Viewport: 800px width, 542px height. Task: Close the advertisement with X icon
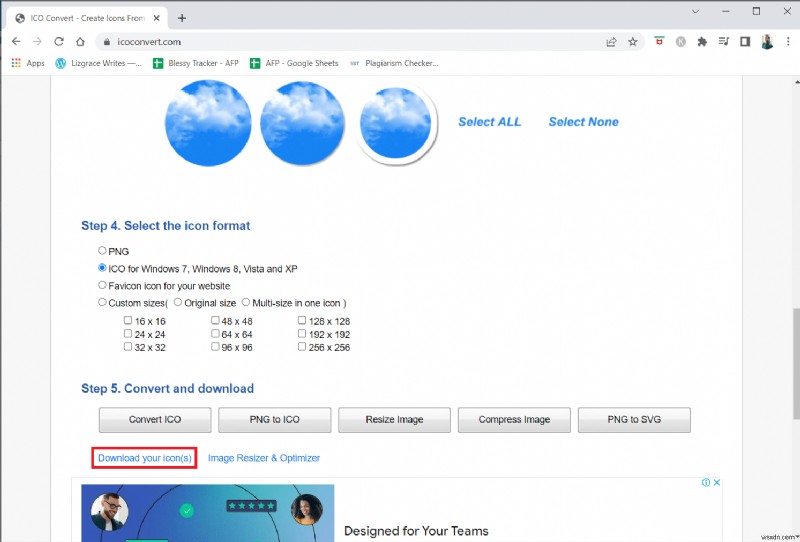(x=717, y=482)
